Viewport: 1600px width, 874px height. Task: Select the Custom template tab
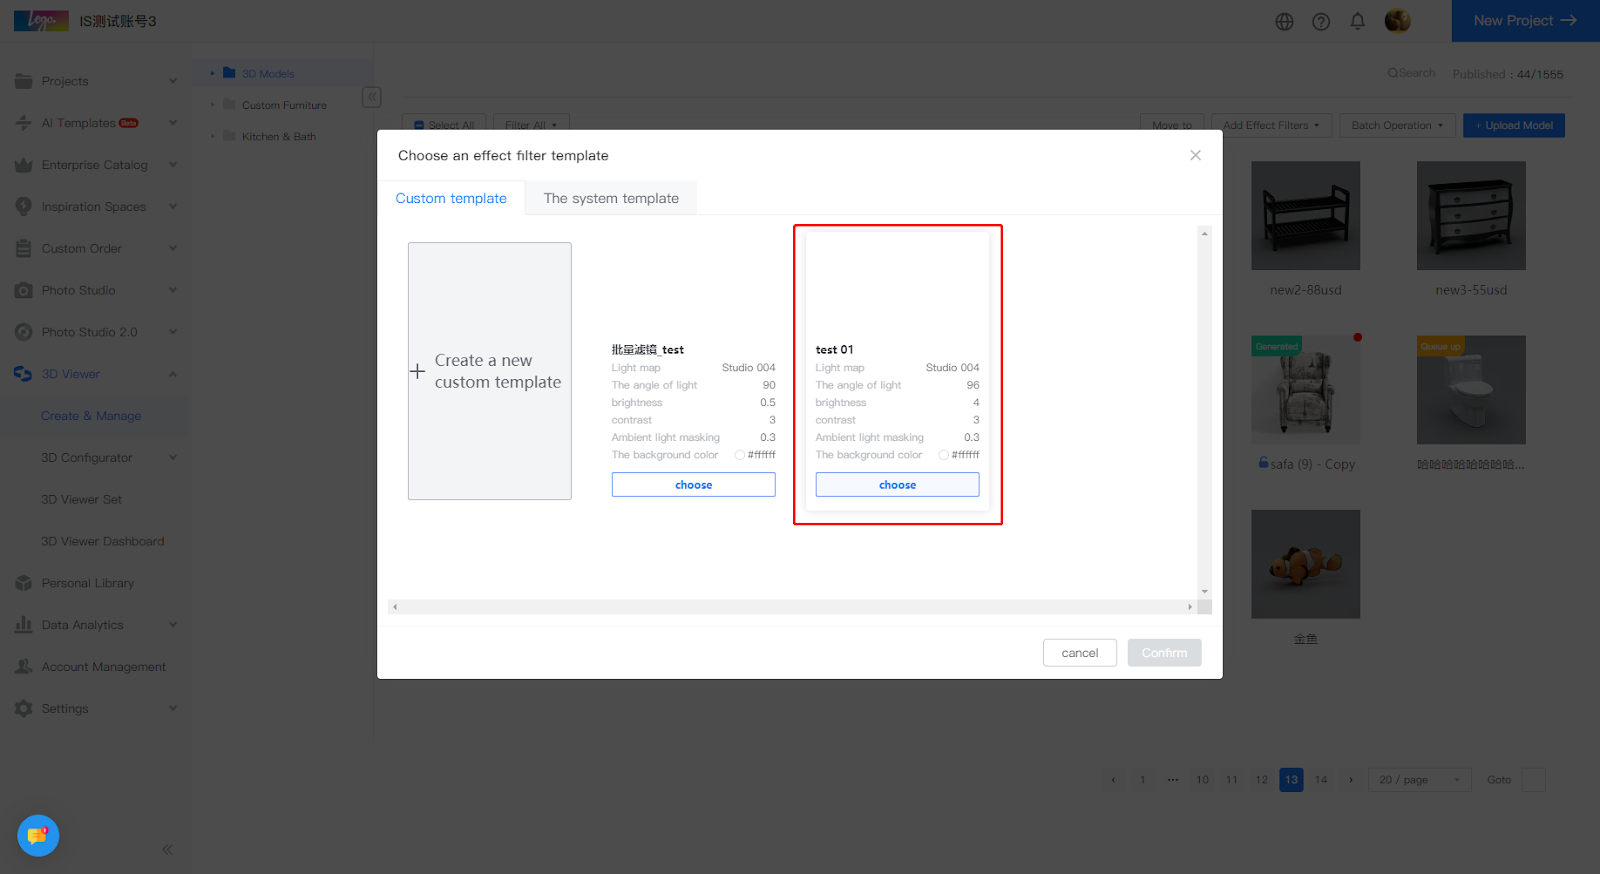451,198
